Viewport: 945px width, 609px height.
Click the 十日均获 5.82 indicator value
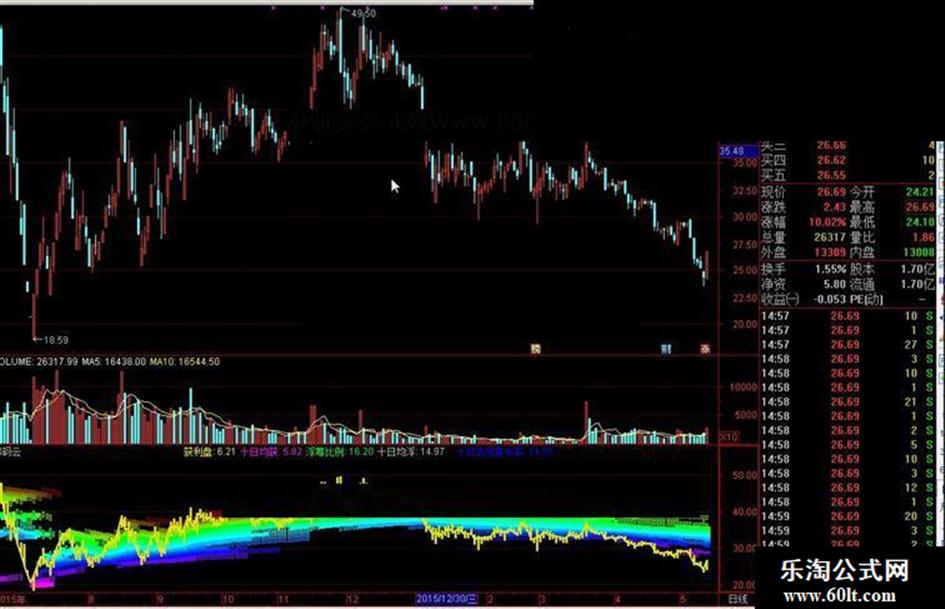point(271,451)
